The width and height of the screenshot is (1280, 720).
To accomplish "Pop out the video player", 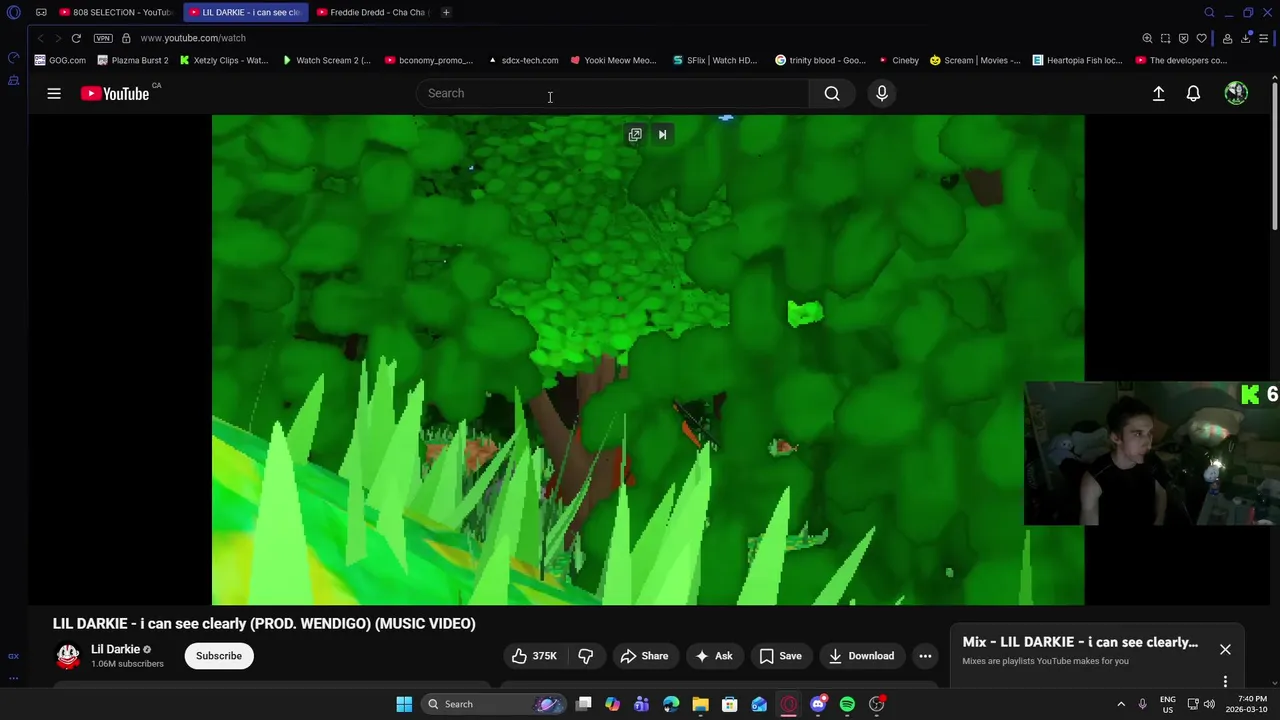I will (x=635, y=134).
